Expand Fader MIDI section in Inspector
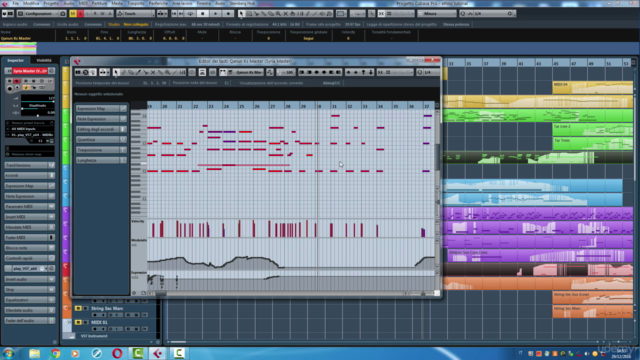 pos(29,238)
